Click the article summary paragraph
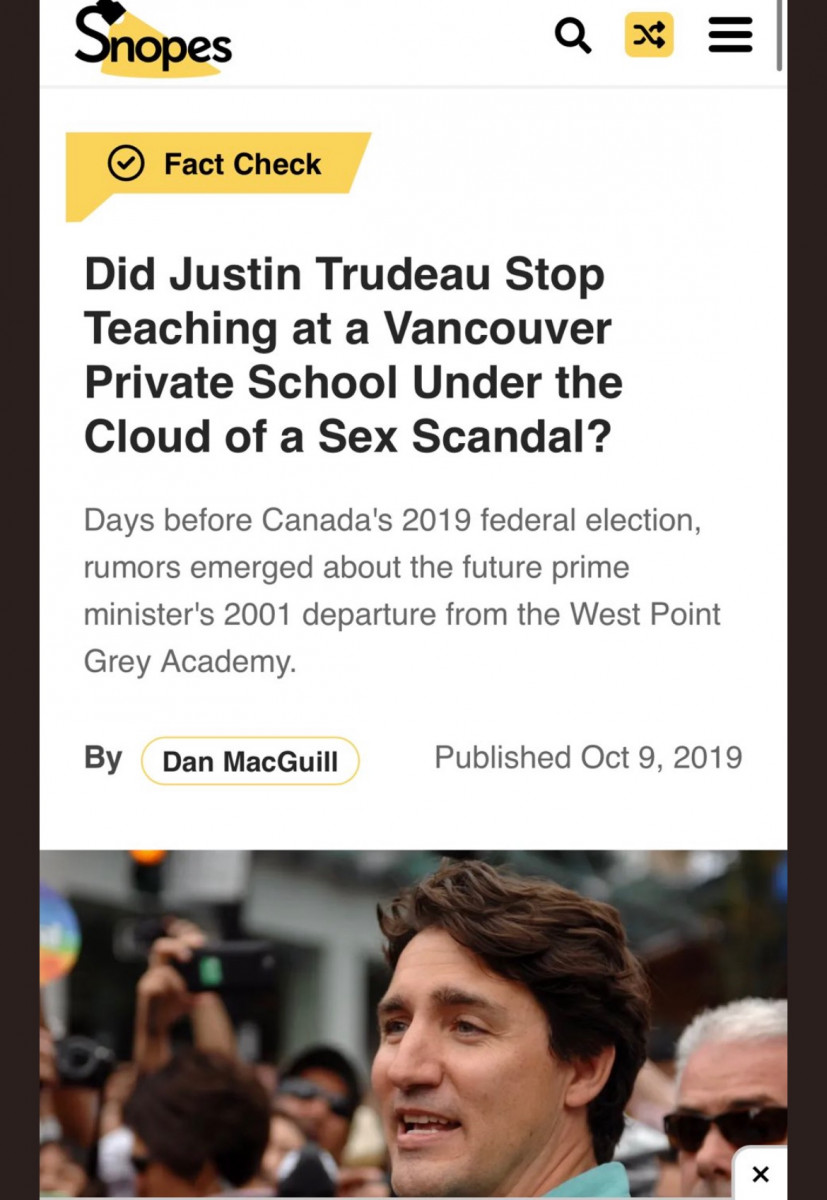The width and height of the screenshot is (827, 1200). 402,590
